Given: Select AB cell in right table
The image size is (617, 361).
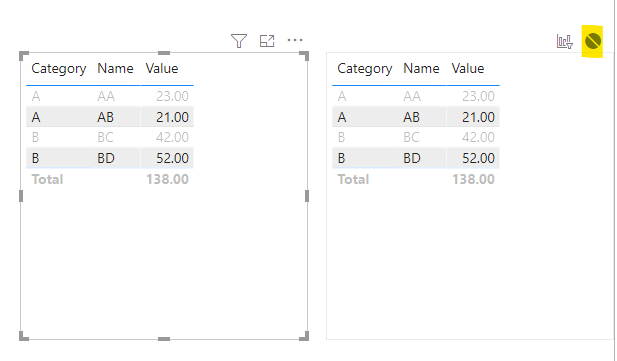Looking at the screenshot, I should coord(412,117).
